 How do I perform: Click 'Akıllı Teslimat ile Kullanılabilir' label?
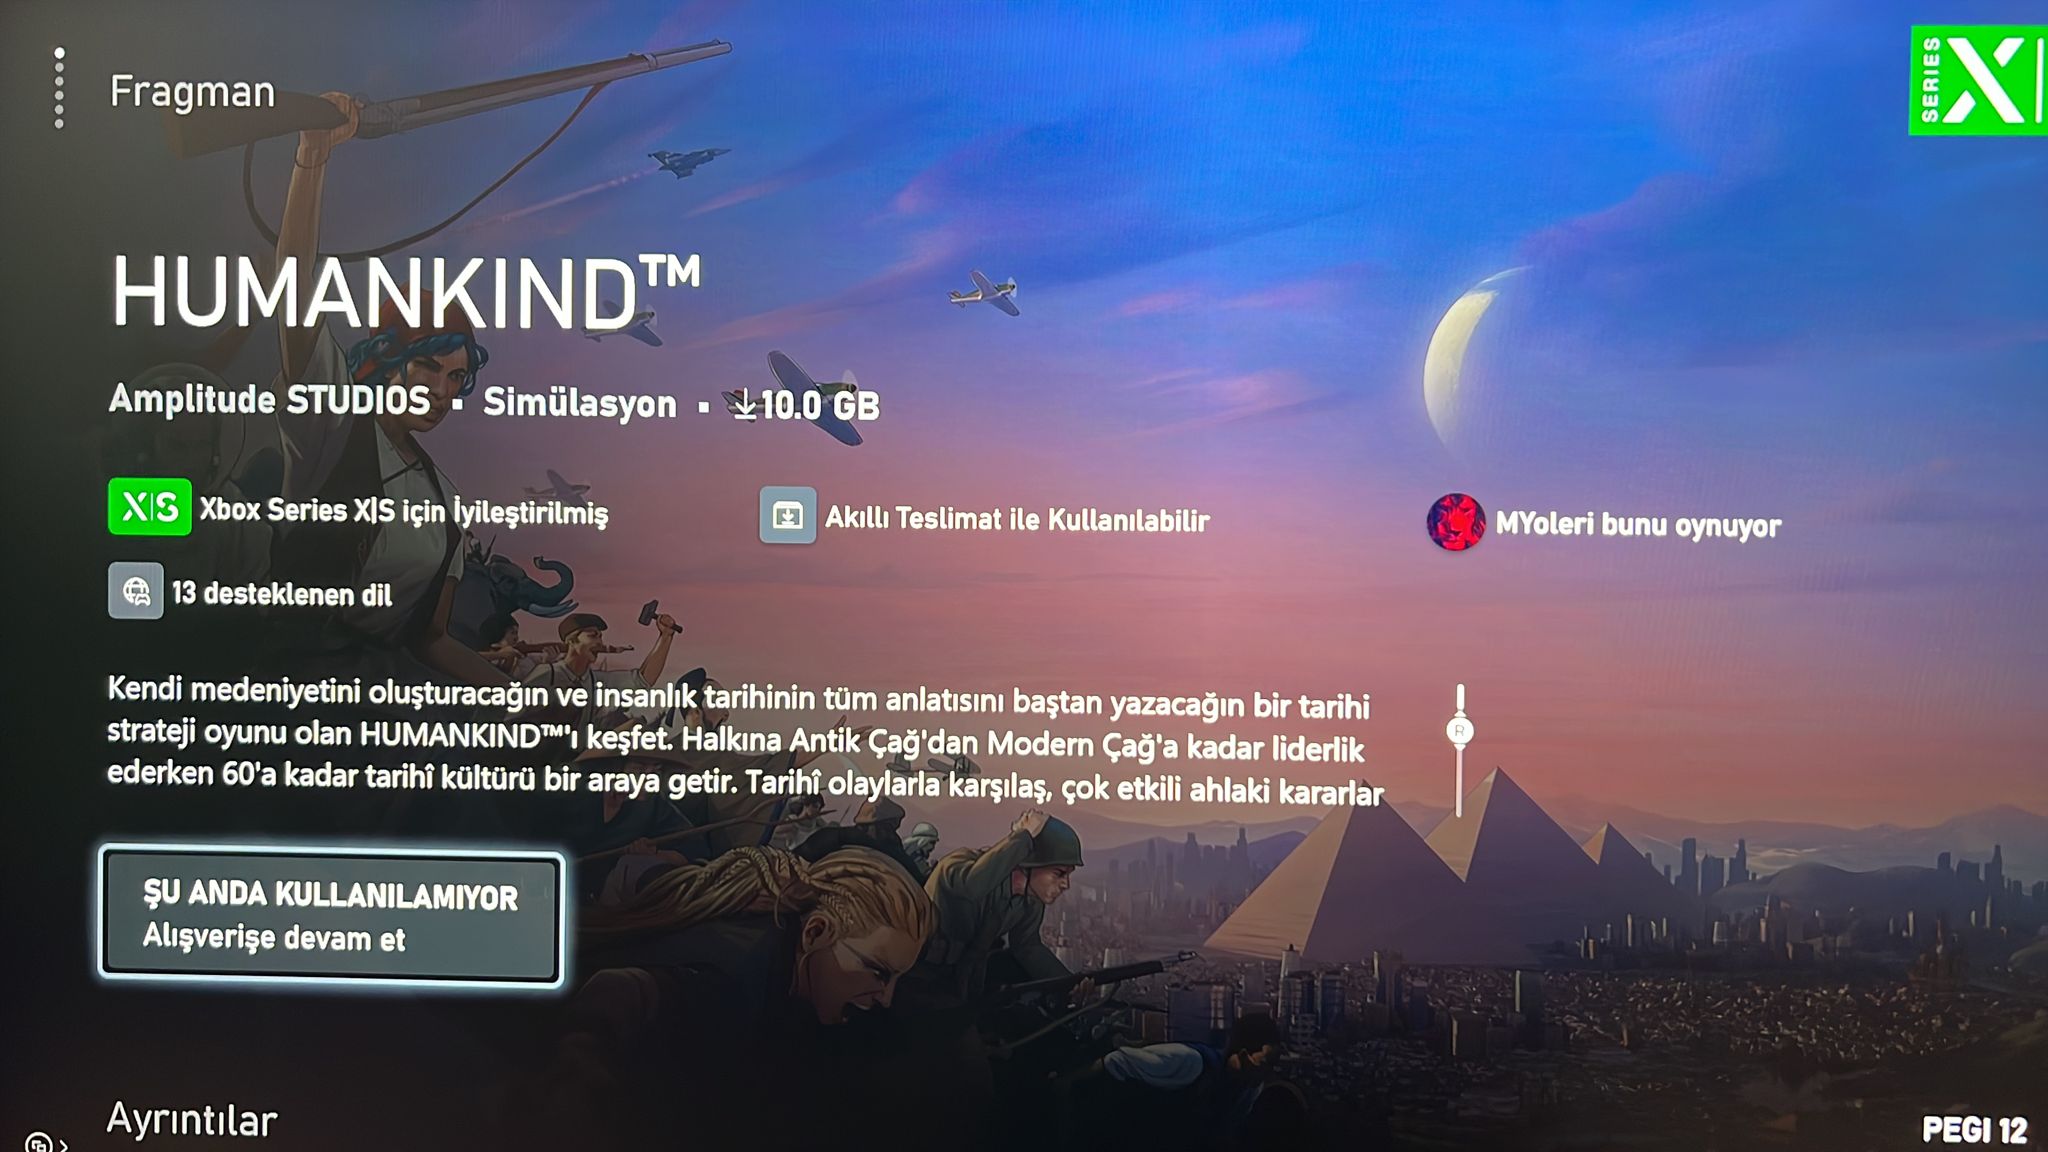pos(1017,519)
